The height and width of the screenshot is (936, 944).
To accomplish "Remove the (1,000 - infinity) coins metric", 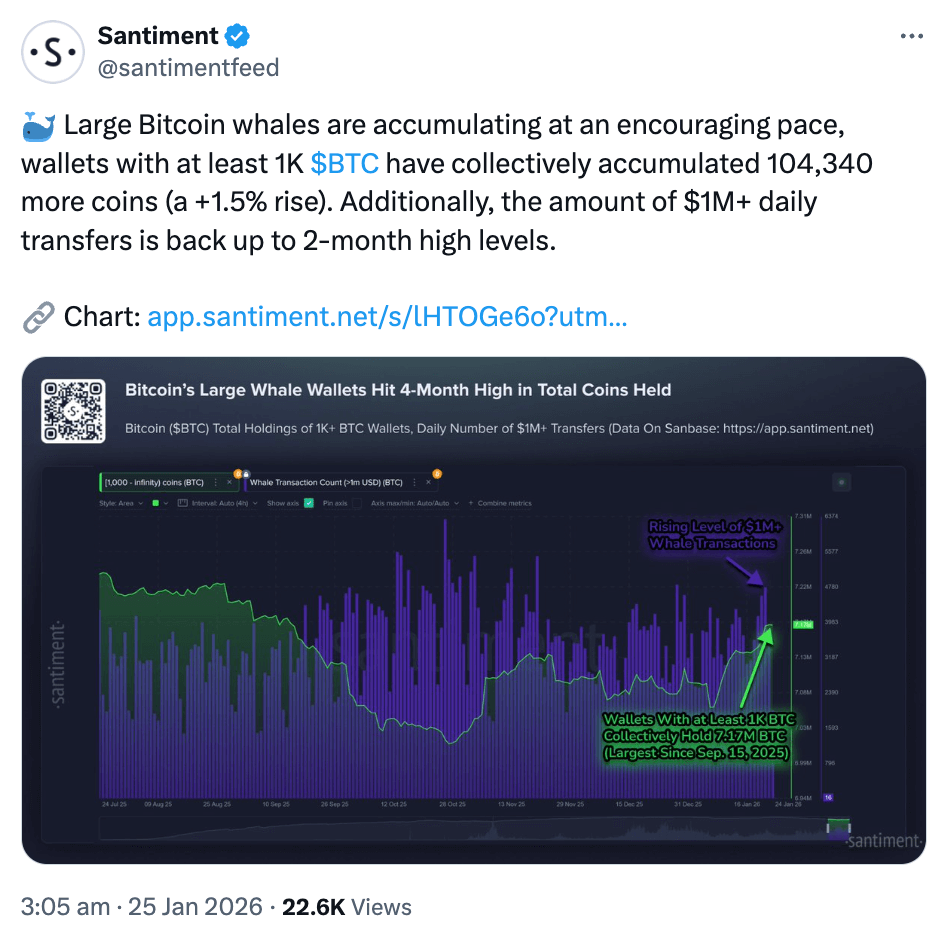I will click(x=230, y=482).
